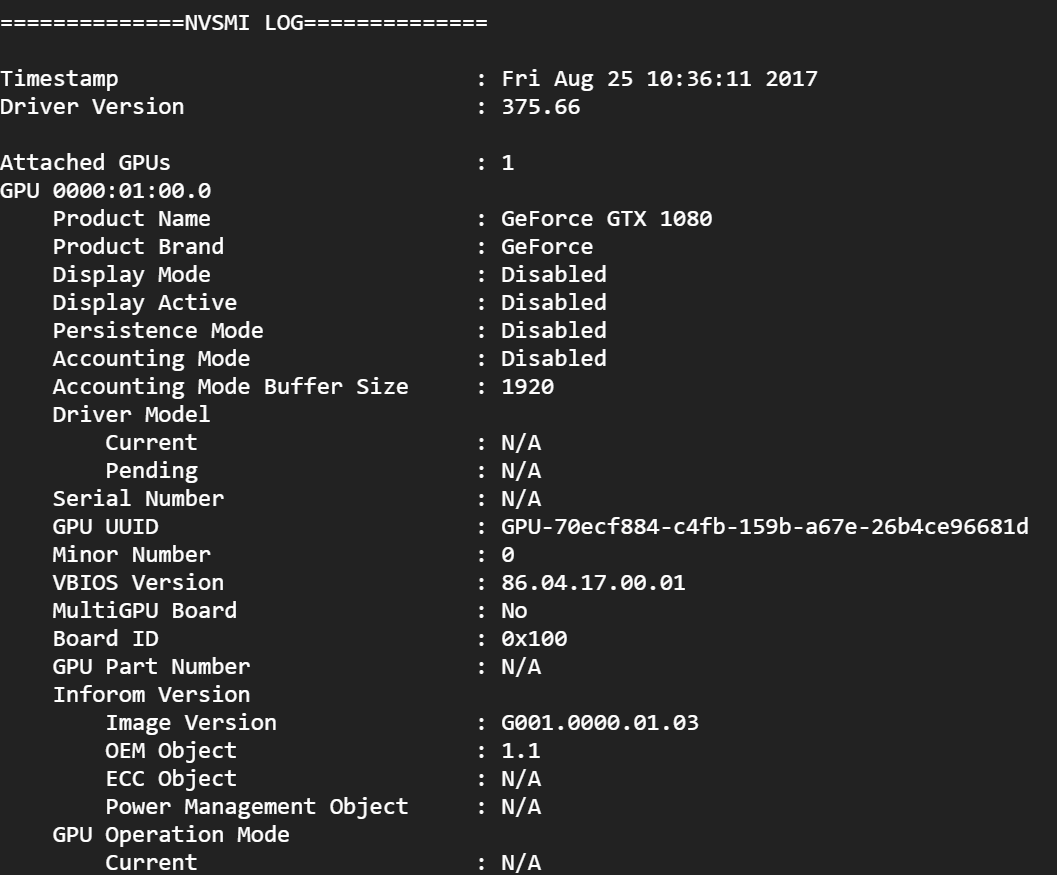
Task: Click the Serial Number label
Action: (138, 498)
